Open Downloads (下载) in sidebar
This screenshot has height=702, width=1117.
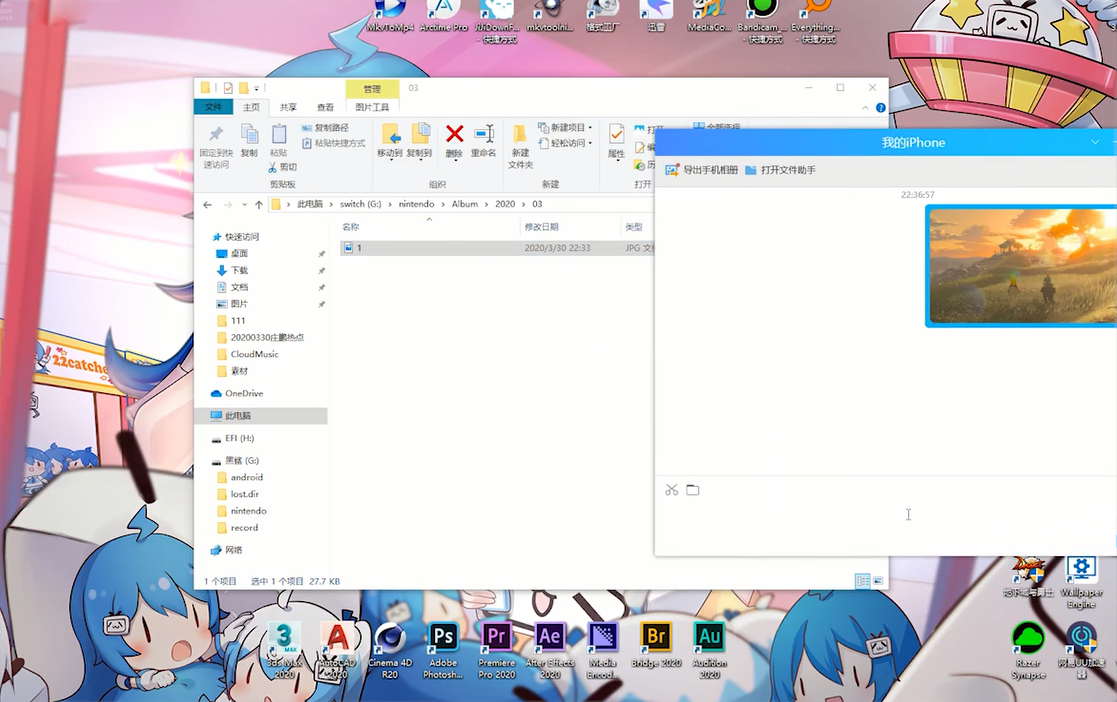pyautogui.click(x=232, y=271)
